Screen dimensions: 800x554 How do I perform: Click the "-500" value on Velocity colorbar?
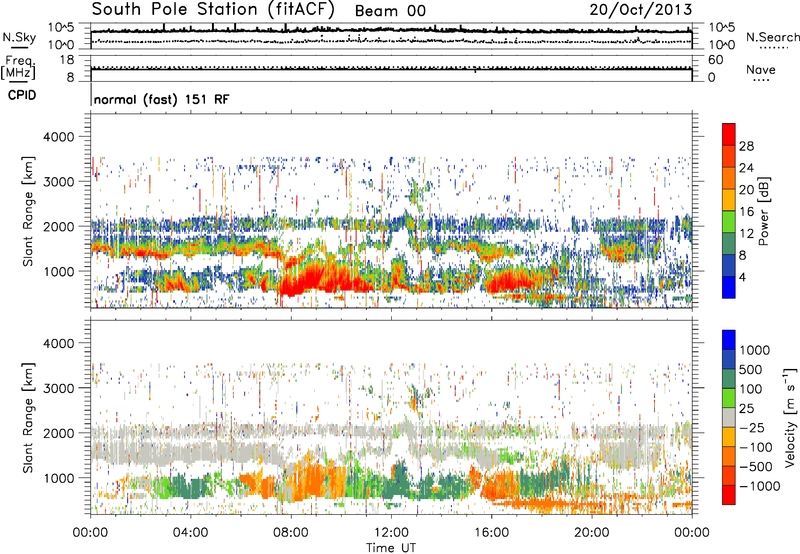[x=756, y=467]
